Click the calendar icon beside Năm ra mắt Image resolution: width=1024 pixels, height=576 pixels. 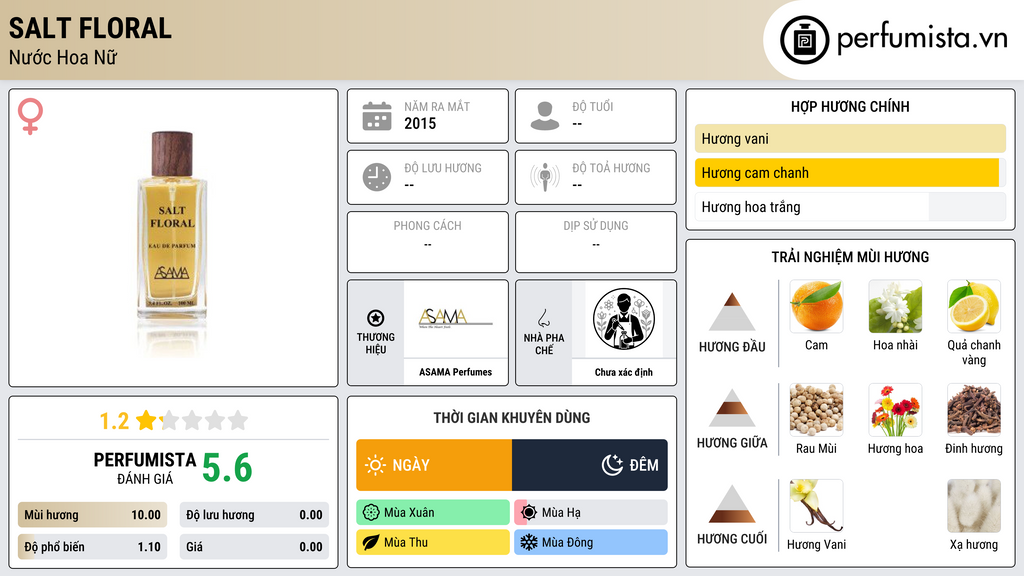(377, 116)
